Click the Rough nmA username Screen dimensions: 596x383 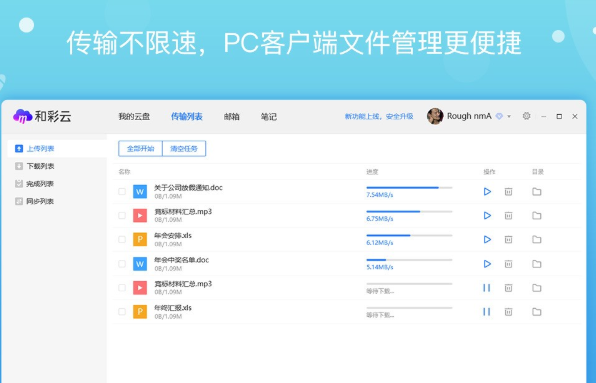[469, 116]
